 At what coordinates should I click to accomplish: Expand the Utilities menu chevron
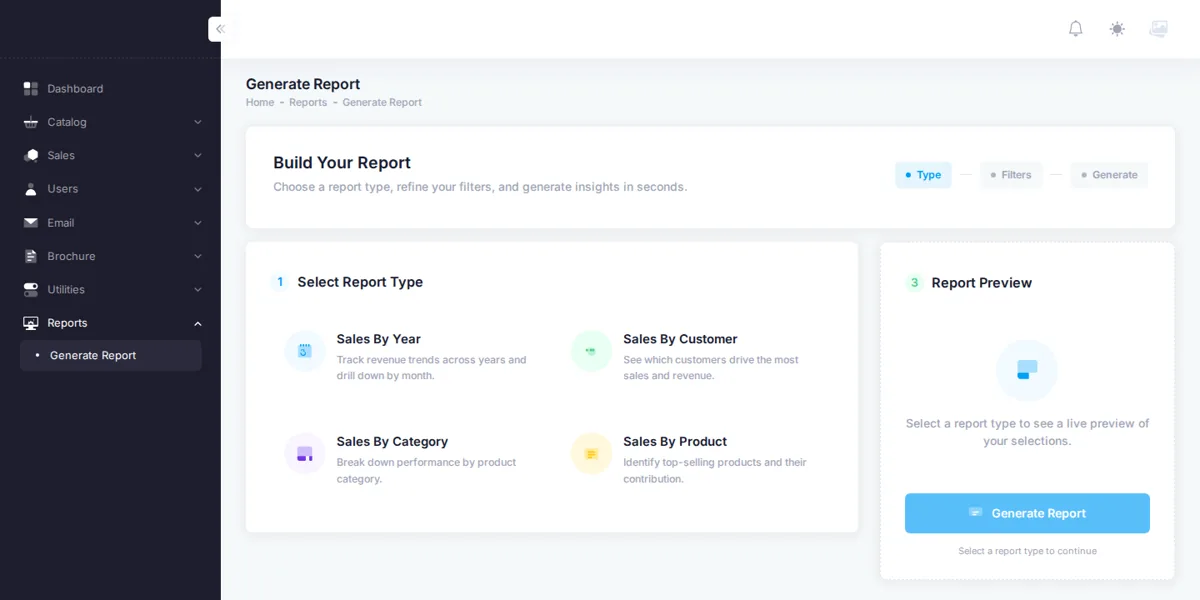coord(198,289)
